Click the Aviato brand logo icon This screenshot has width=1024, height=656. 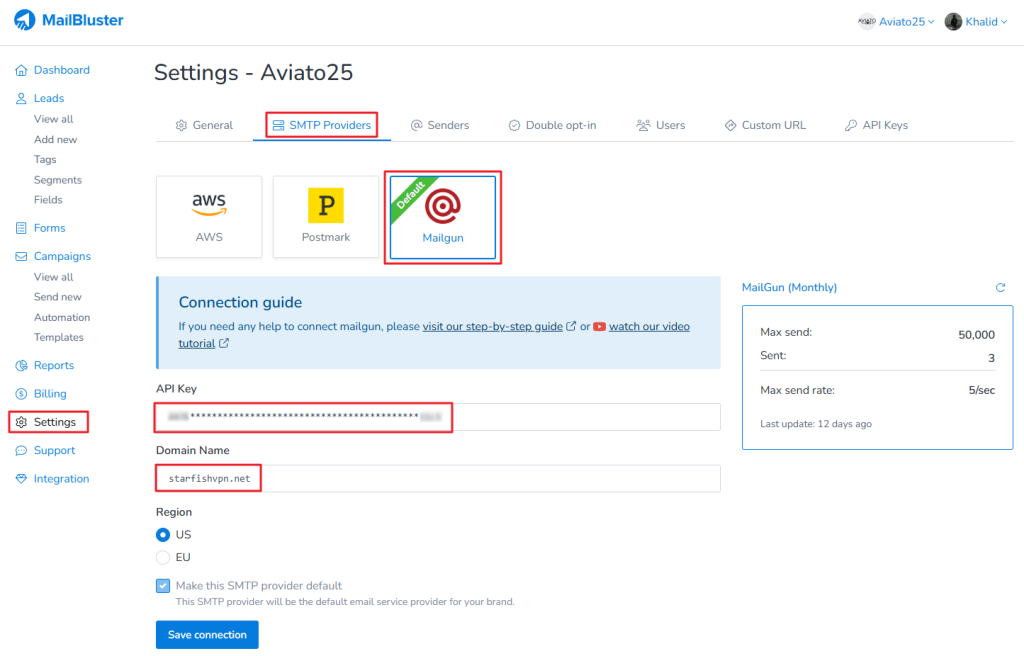pyautogui.click(x=867, y=22)
